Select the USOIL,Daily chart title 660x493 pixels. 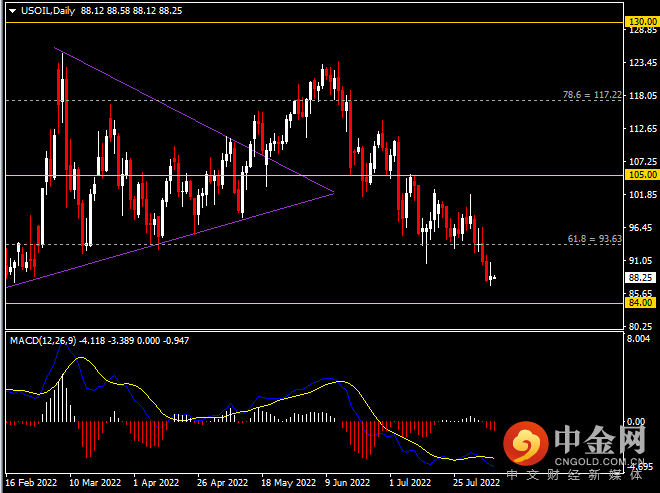tap(48, 11)
